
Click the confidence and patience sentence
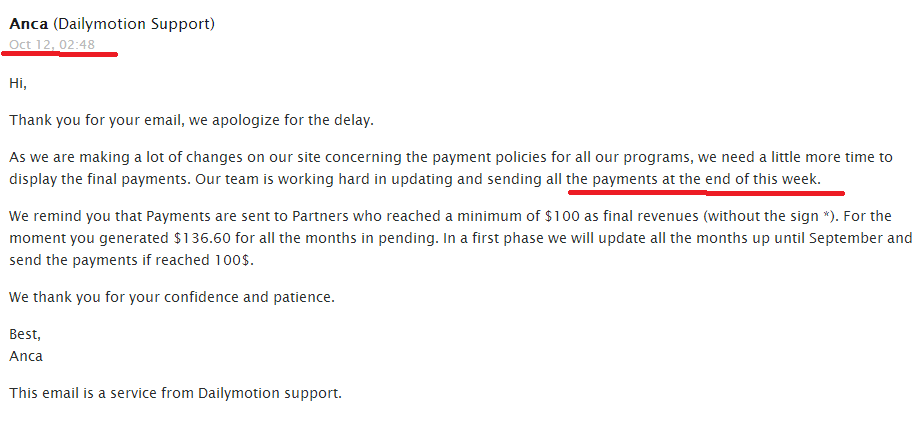point(172,297)
